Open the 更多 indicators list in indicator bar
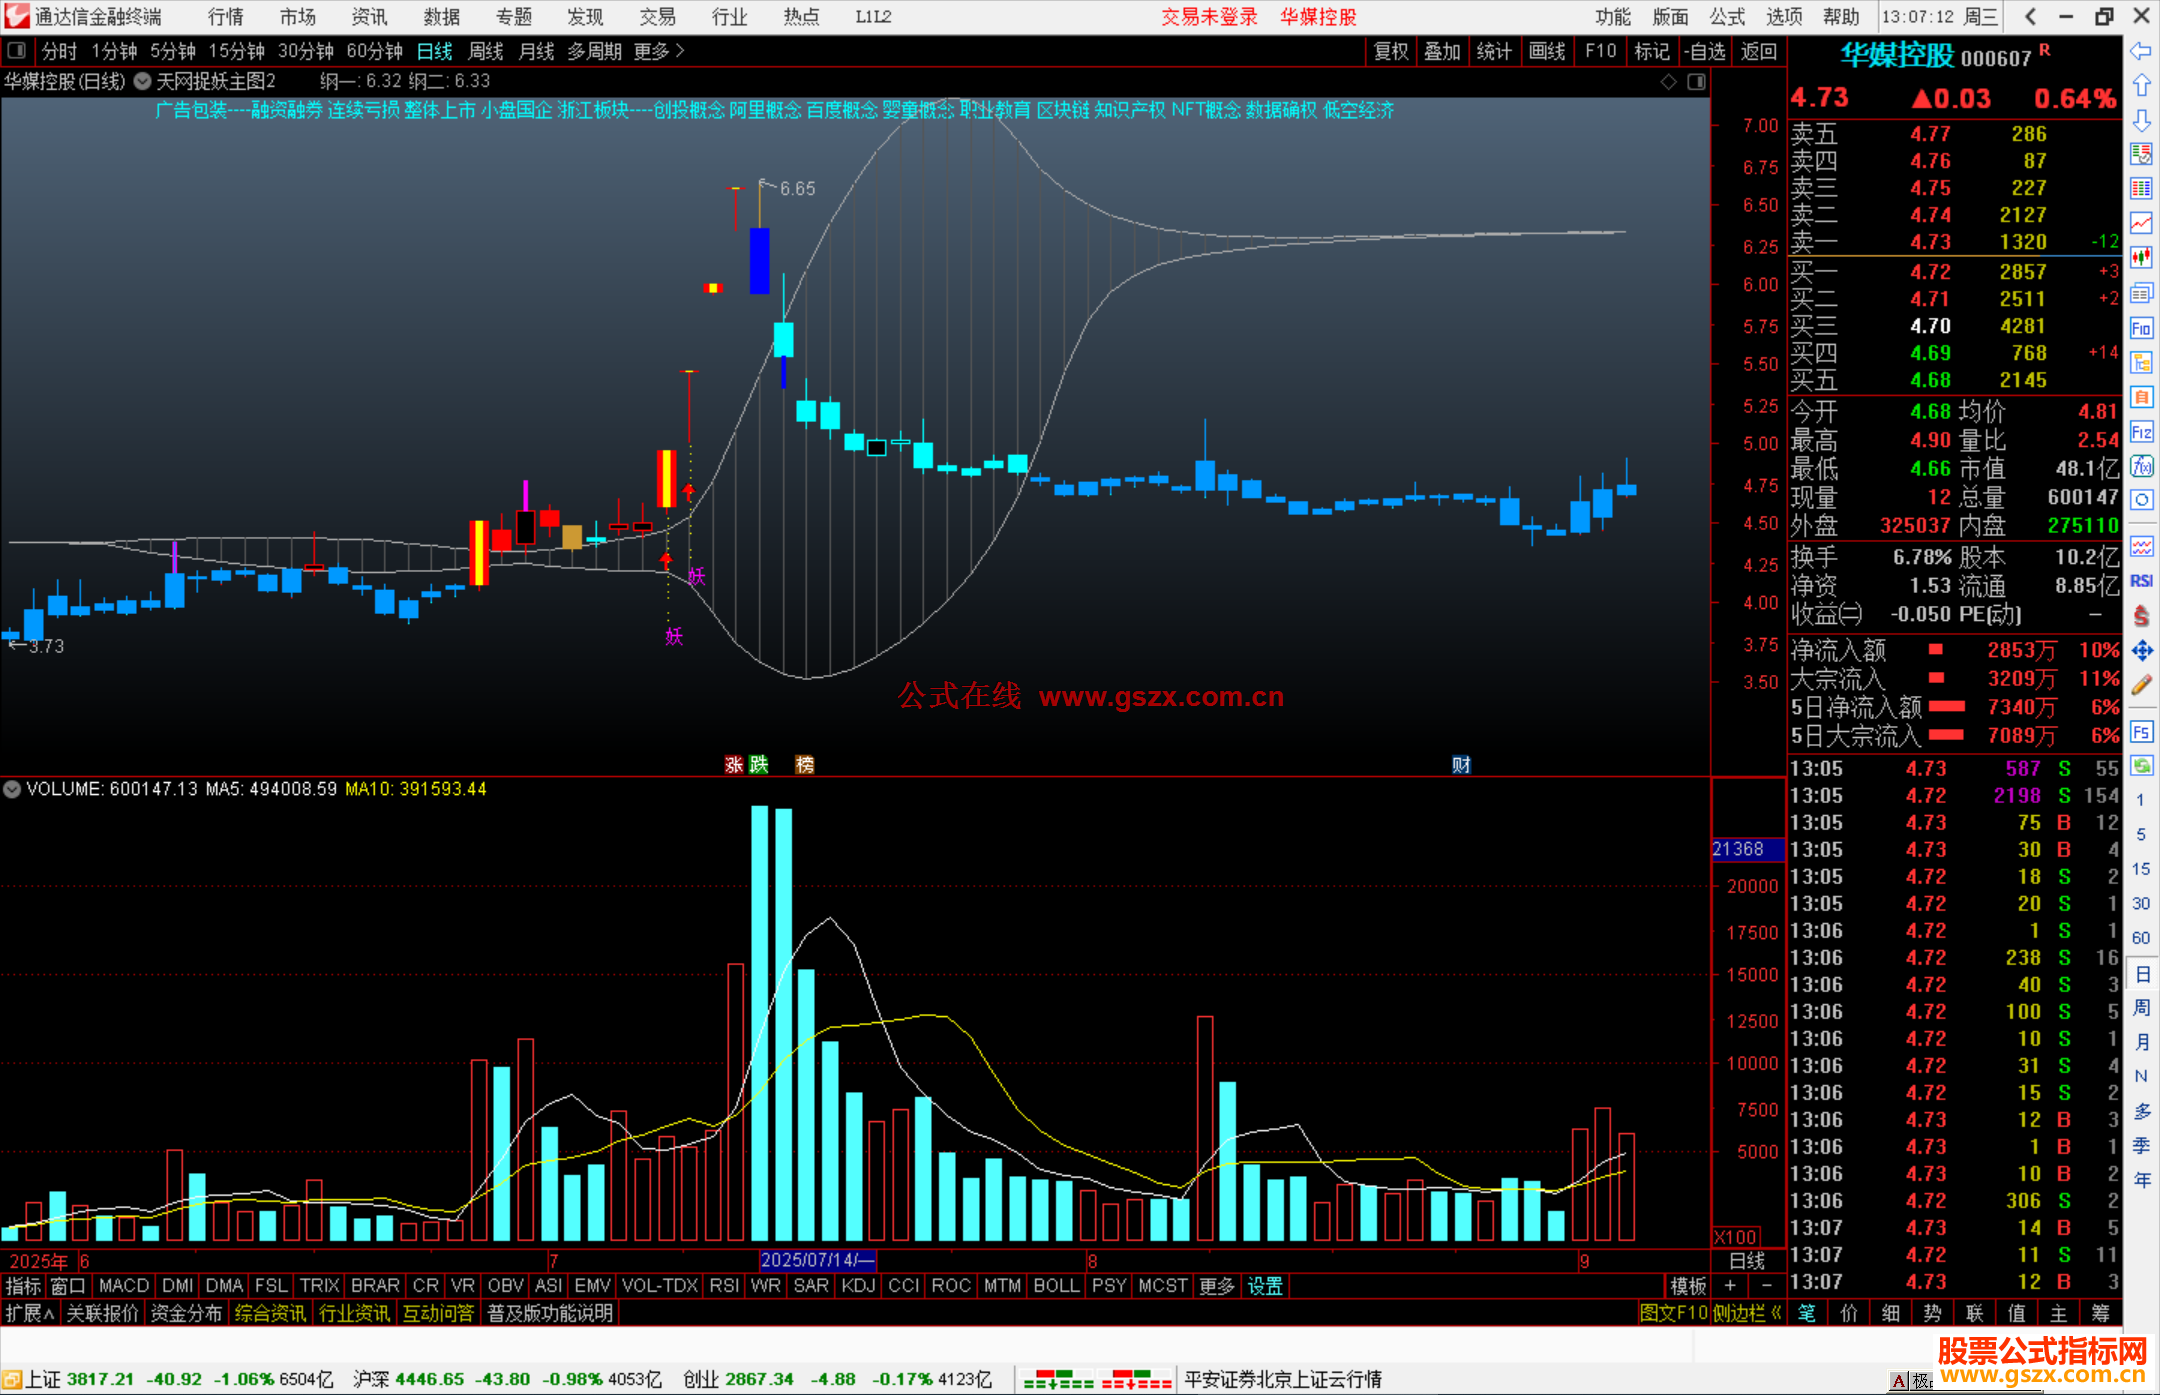2160x1395 pixels. 1216,1286
